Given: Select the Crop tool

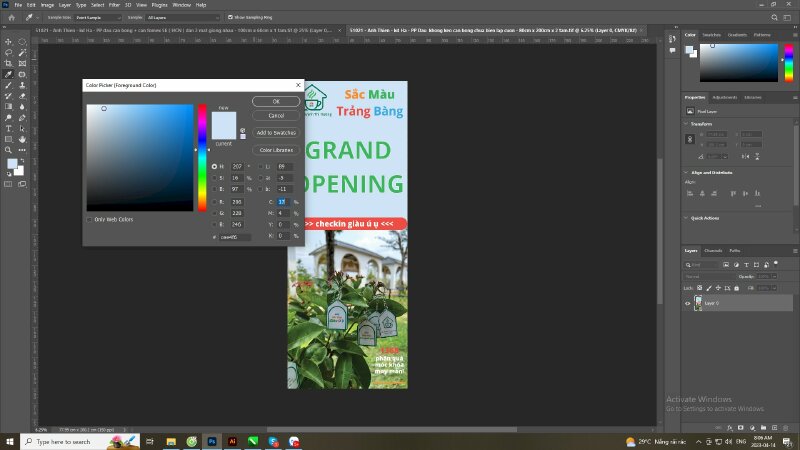Looking at the screenshot, I should click(x=9, y=63).
